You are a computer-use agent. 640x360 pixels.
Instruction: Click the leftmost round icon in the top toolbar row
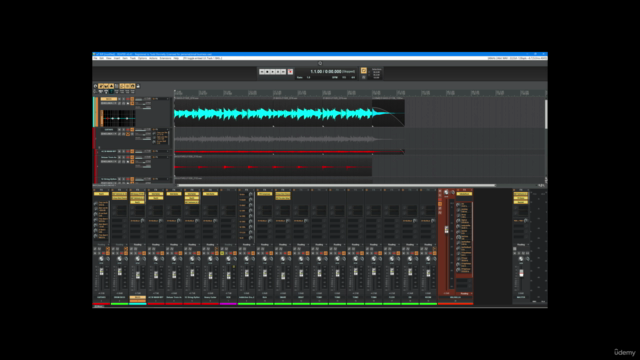[x=96, y=86]
